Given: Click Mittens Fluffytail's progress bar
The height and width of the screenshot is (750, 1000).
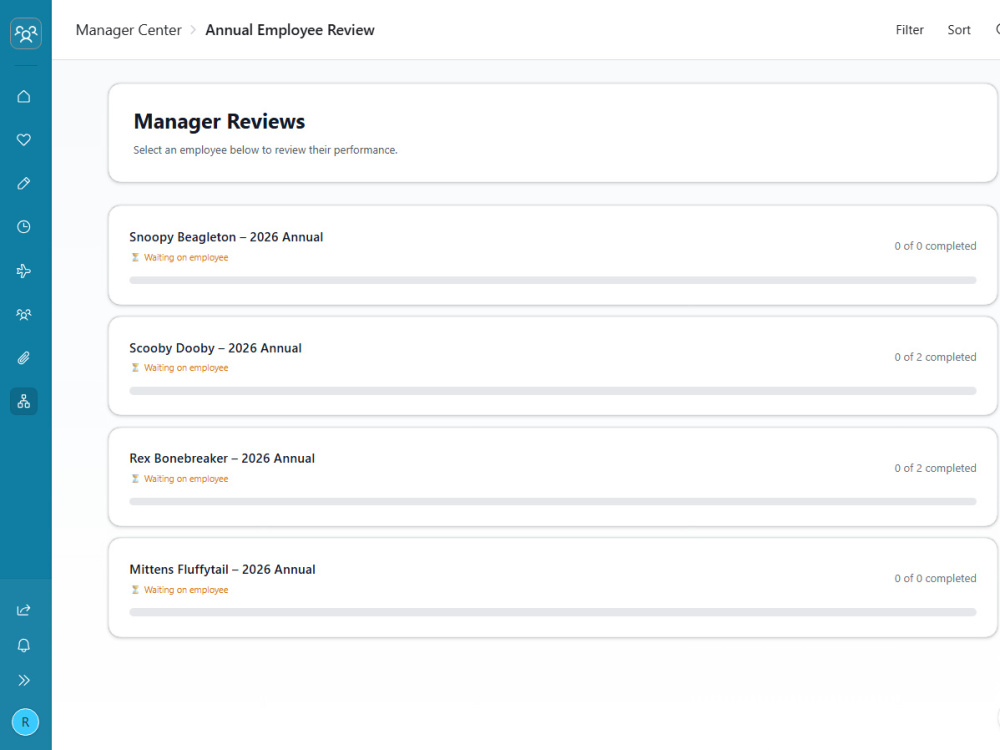Looking at the screenshot, I should pos(552,612).
